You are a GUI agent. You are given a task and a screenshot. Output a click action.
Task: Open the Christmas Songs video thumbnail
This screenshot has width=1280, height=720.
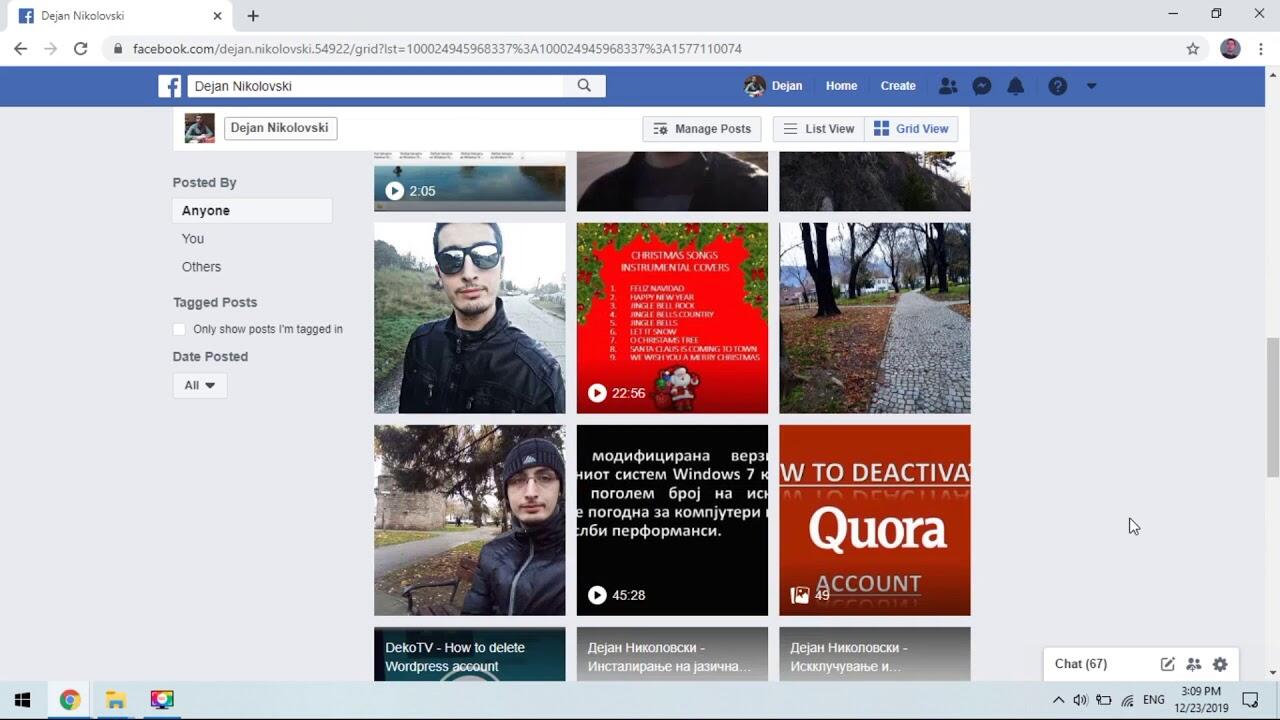(x=672, y=318)
